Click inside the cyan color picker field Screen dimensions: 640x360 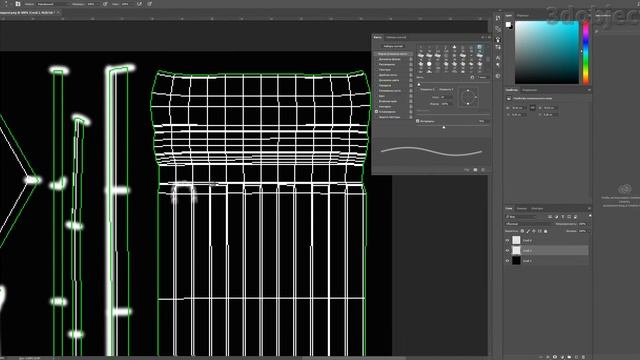547,52
